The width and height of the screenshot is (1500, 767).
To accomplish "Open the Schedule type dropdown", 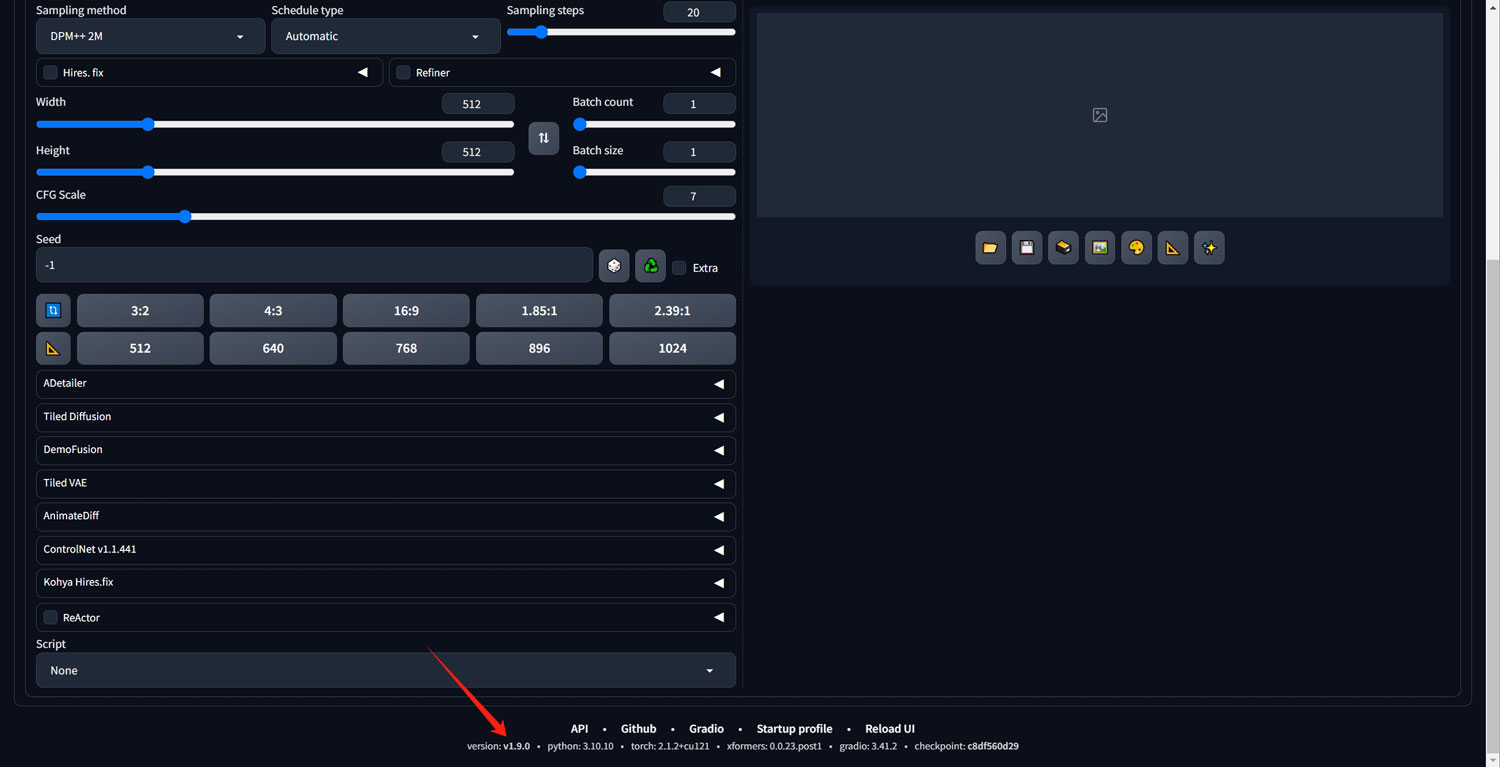I will (x=385, y=35).
